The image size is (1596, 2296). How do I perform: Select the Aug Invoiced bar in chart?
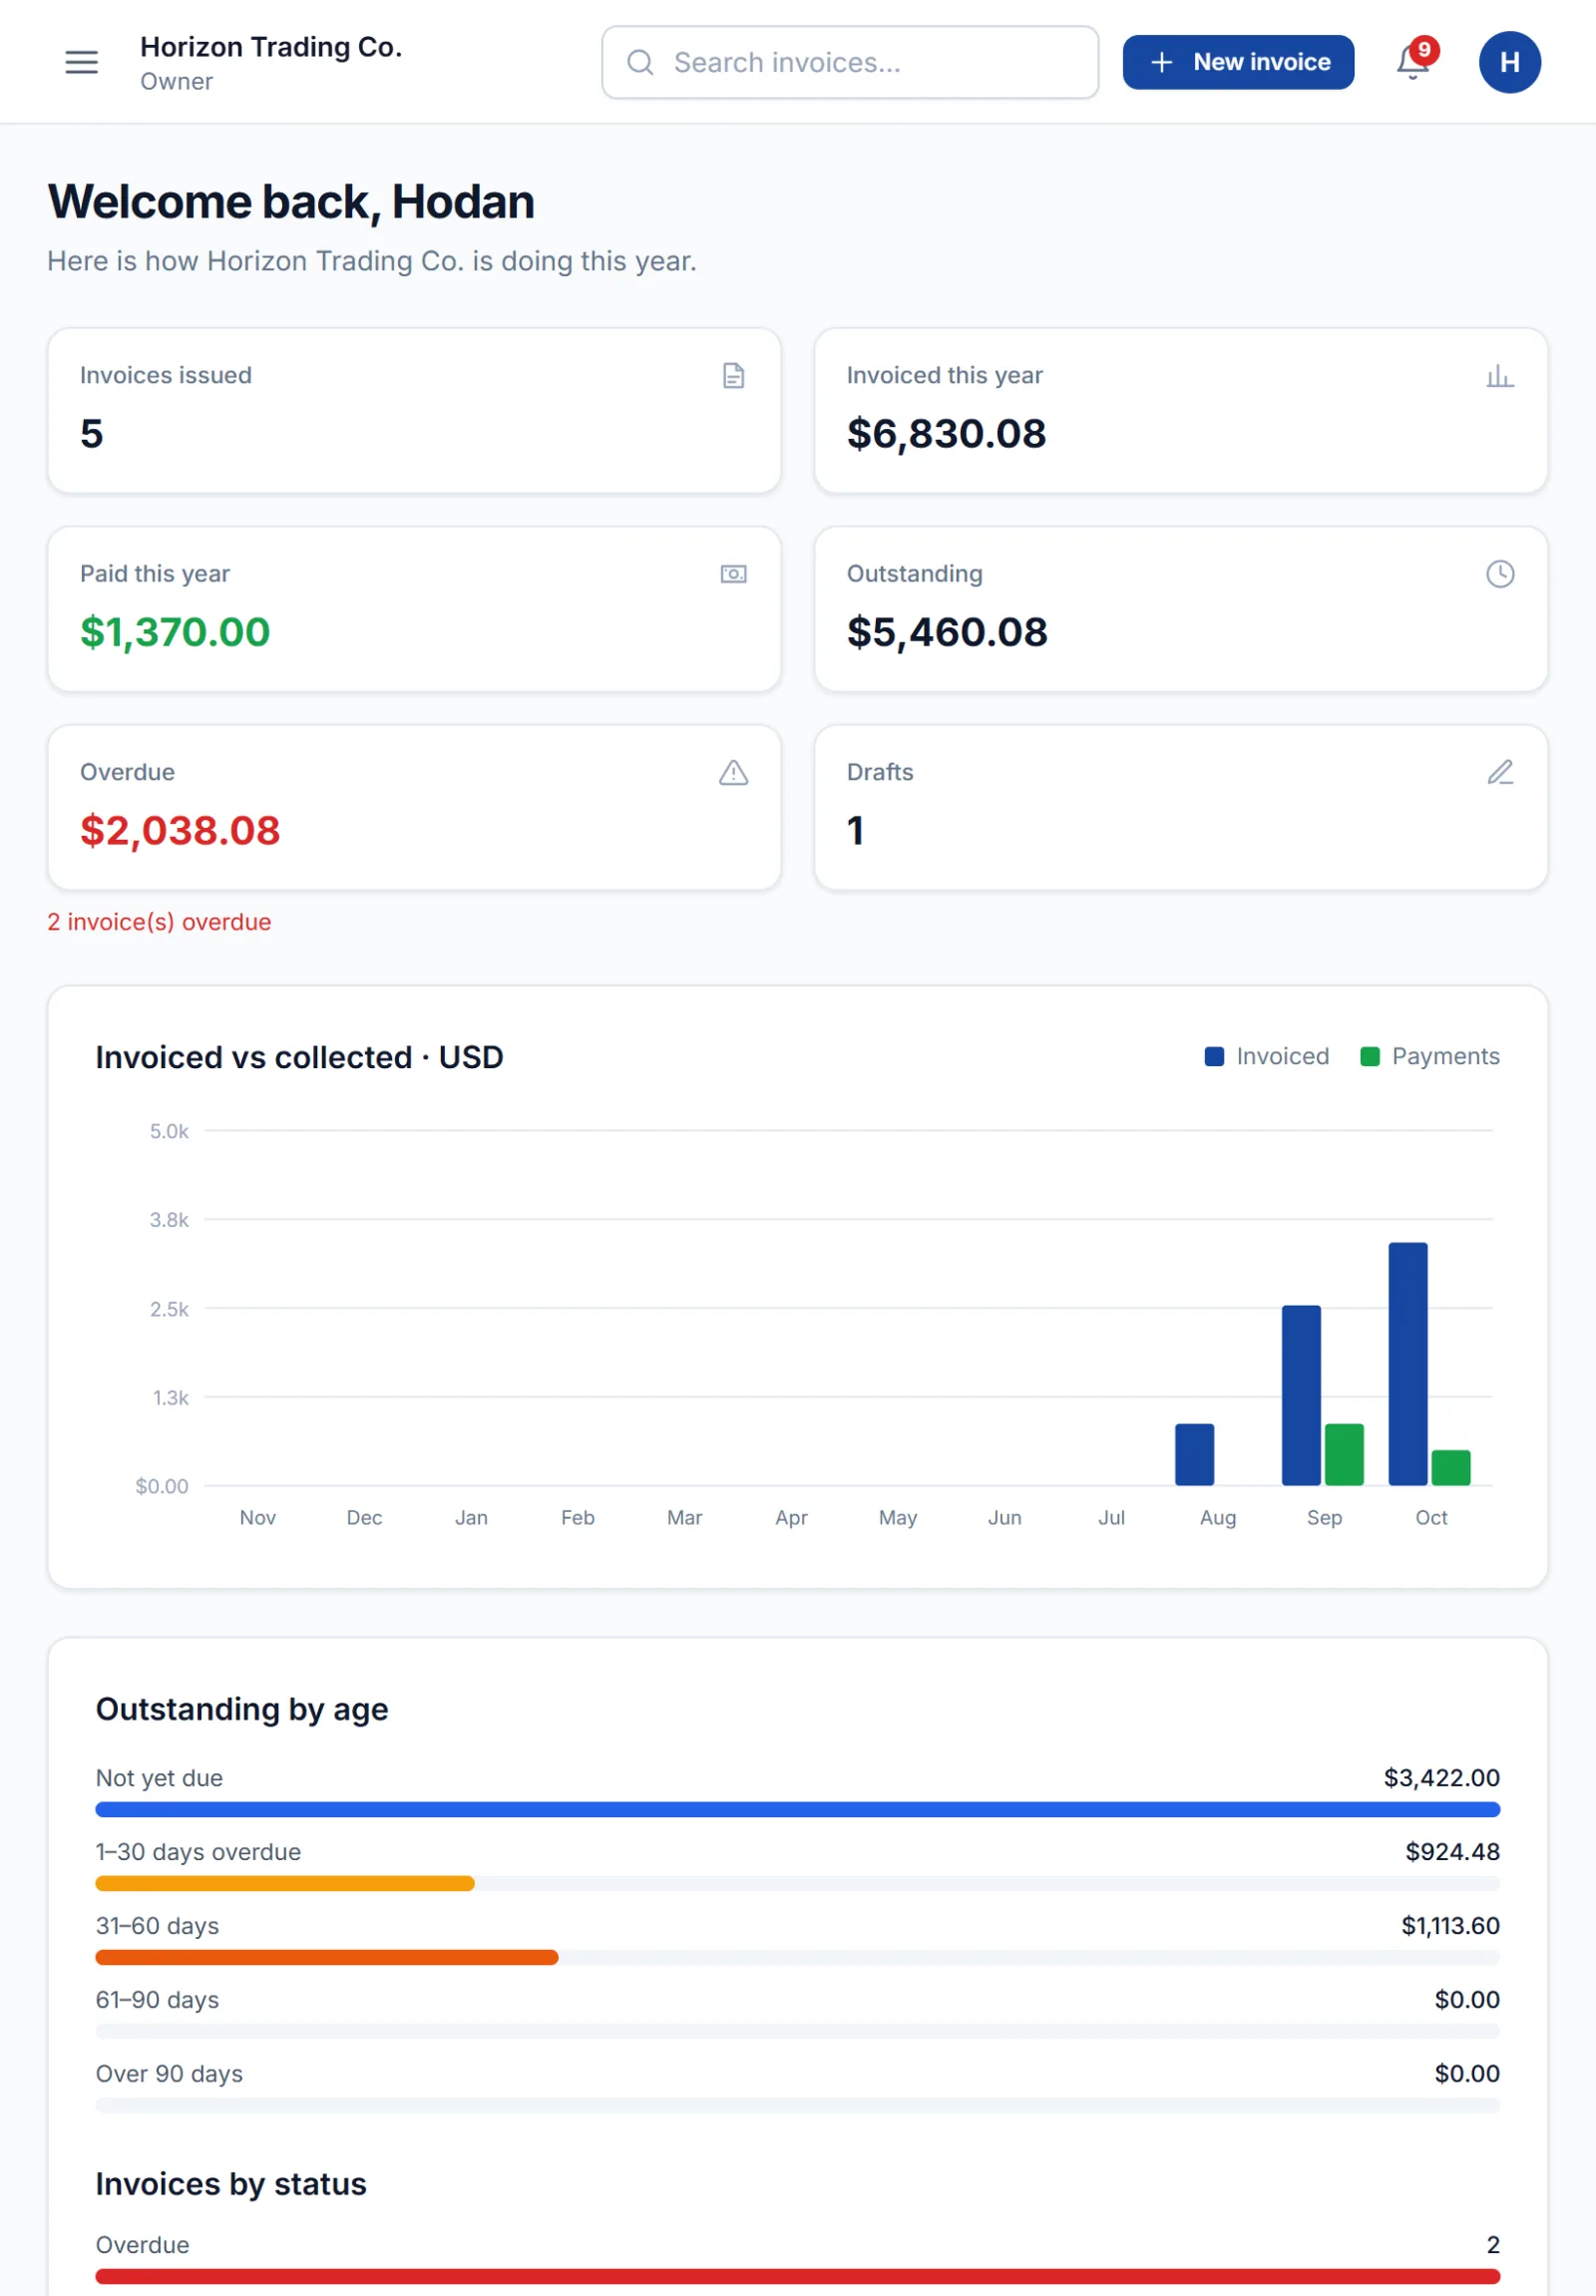[1194, 1454]
